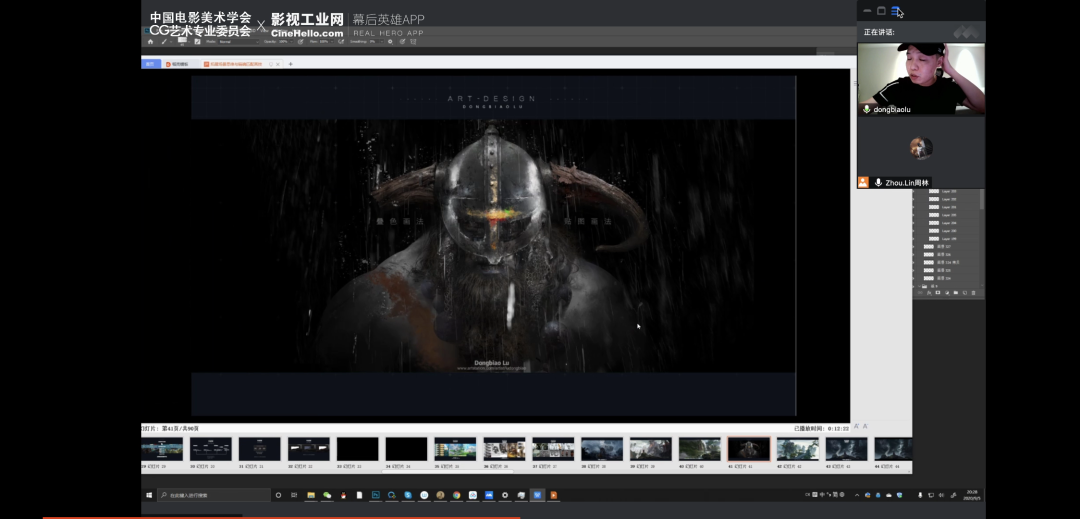Select slide thumbnail number 35

pos(455,449)
